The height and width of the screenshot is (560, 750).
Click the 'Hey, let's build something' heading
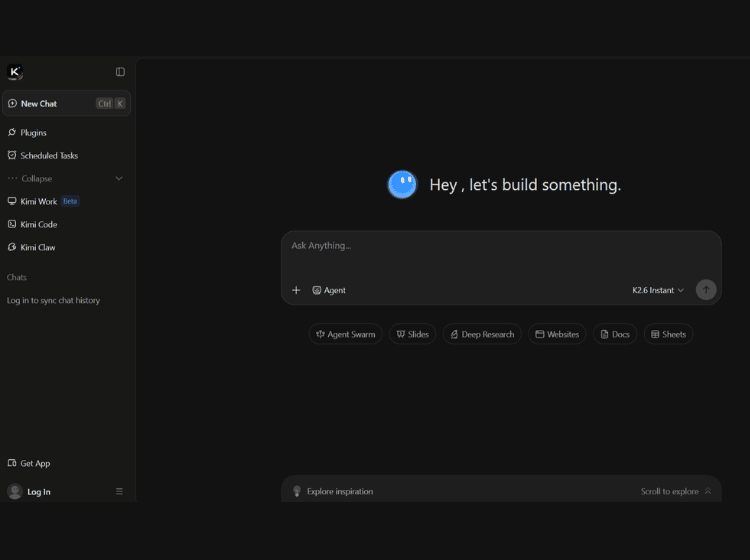525,185
